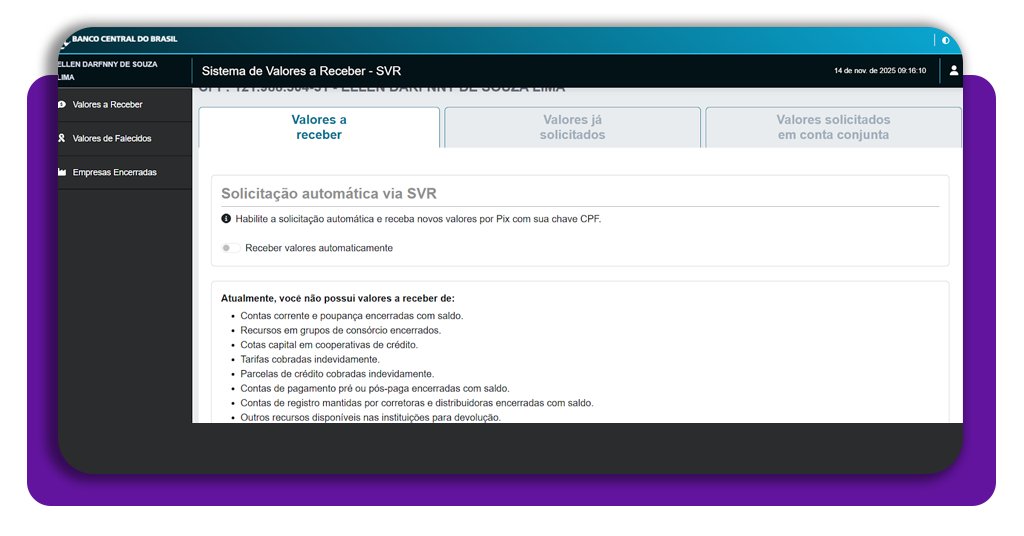Click the info icon beside Habilite text

(226, 218)
